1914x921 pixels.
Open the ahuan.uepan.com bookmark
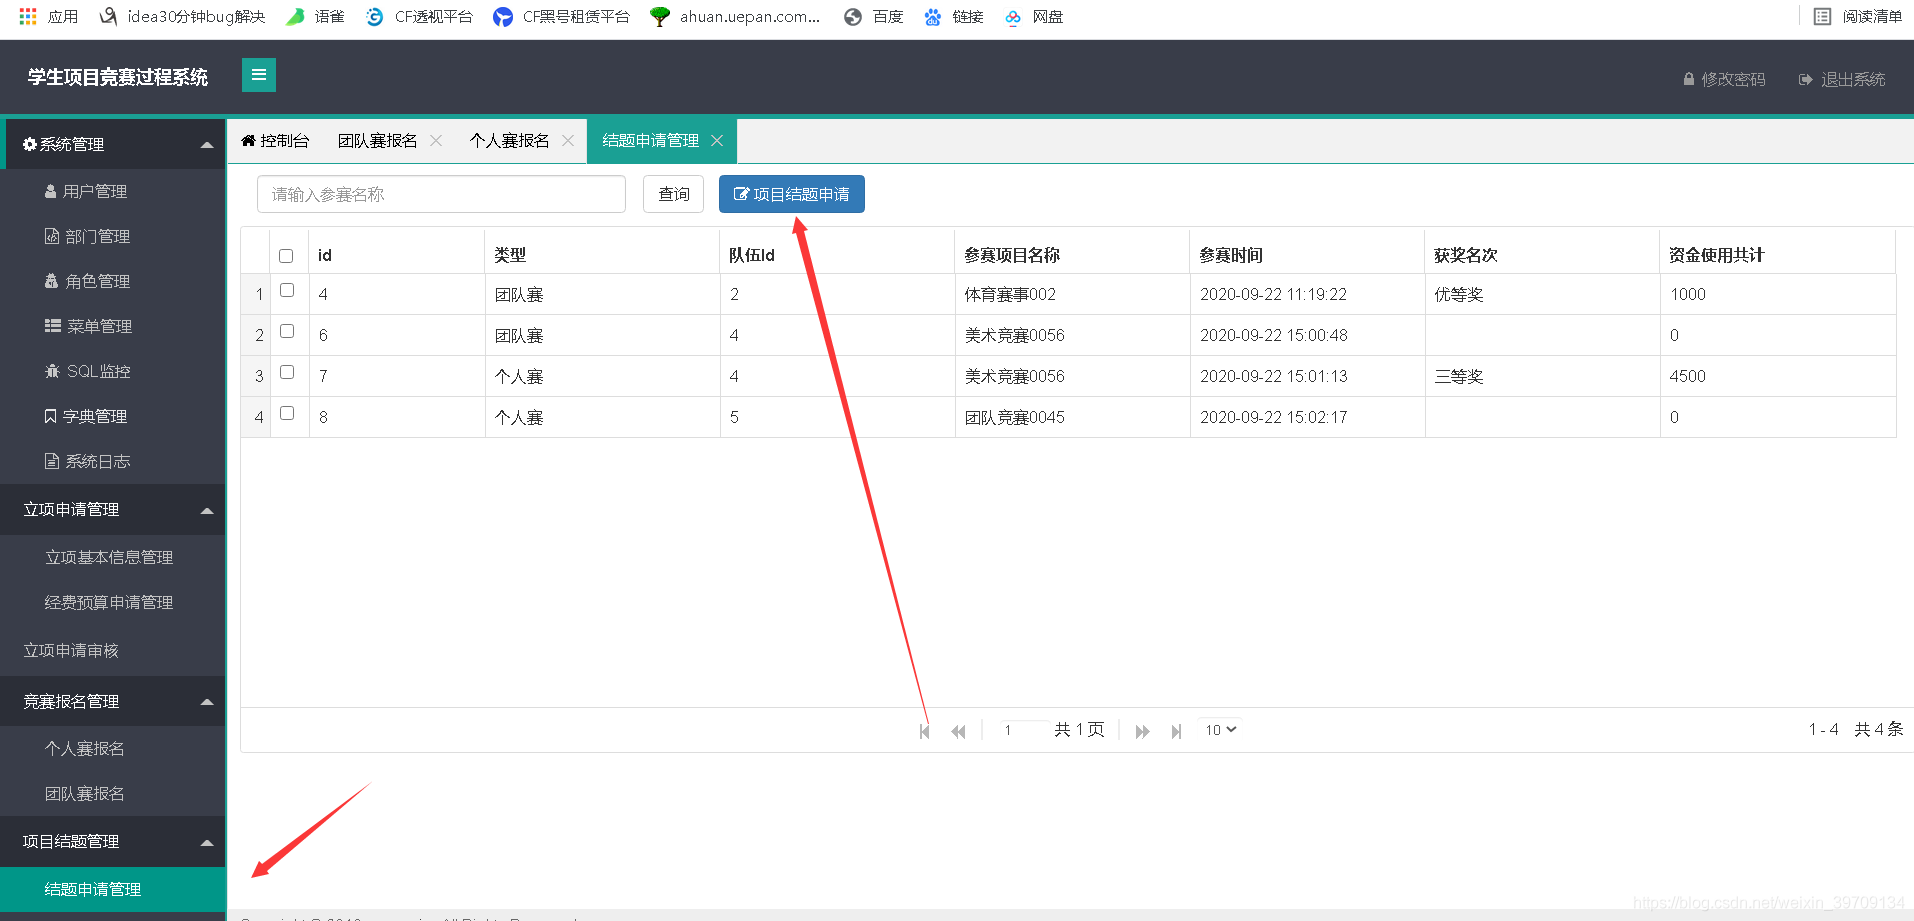coord(735,17)
